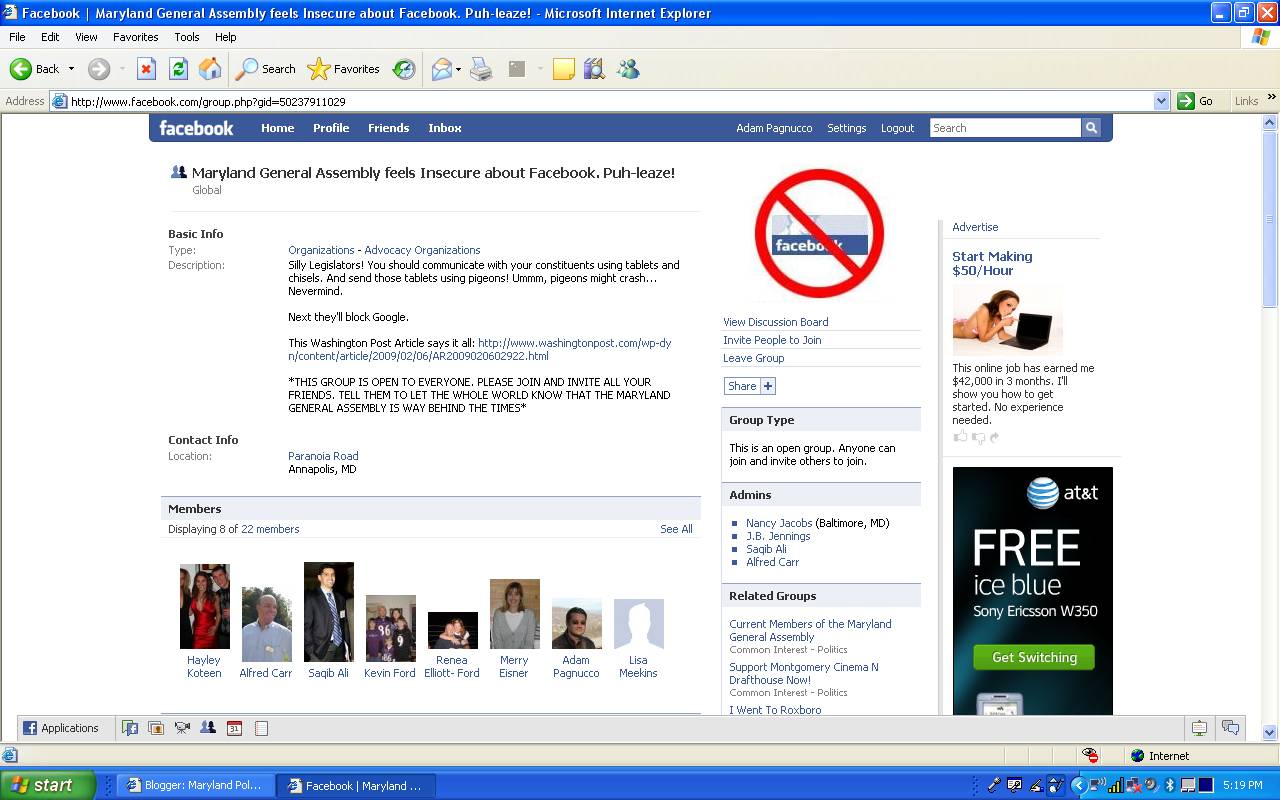Open the Favorites menu in the menu bar
The width and height of the screenshot is (1280, 800).
tap(136, 37)
